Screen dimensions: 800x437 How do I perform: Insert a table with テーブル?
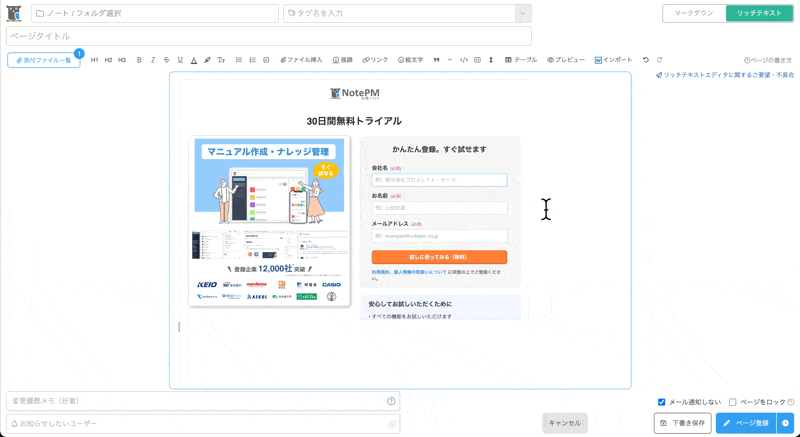(521, 60)
